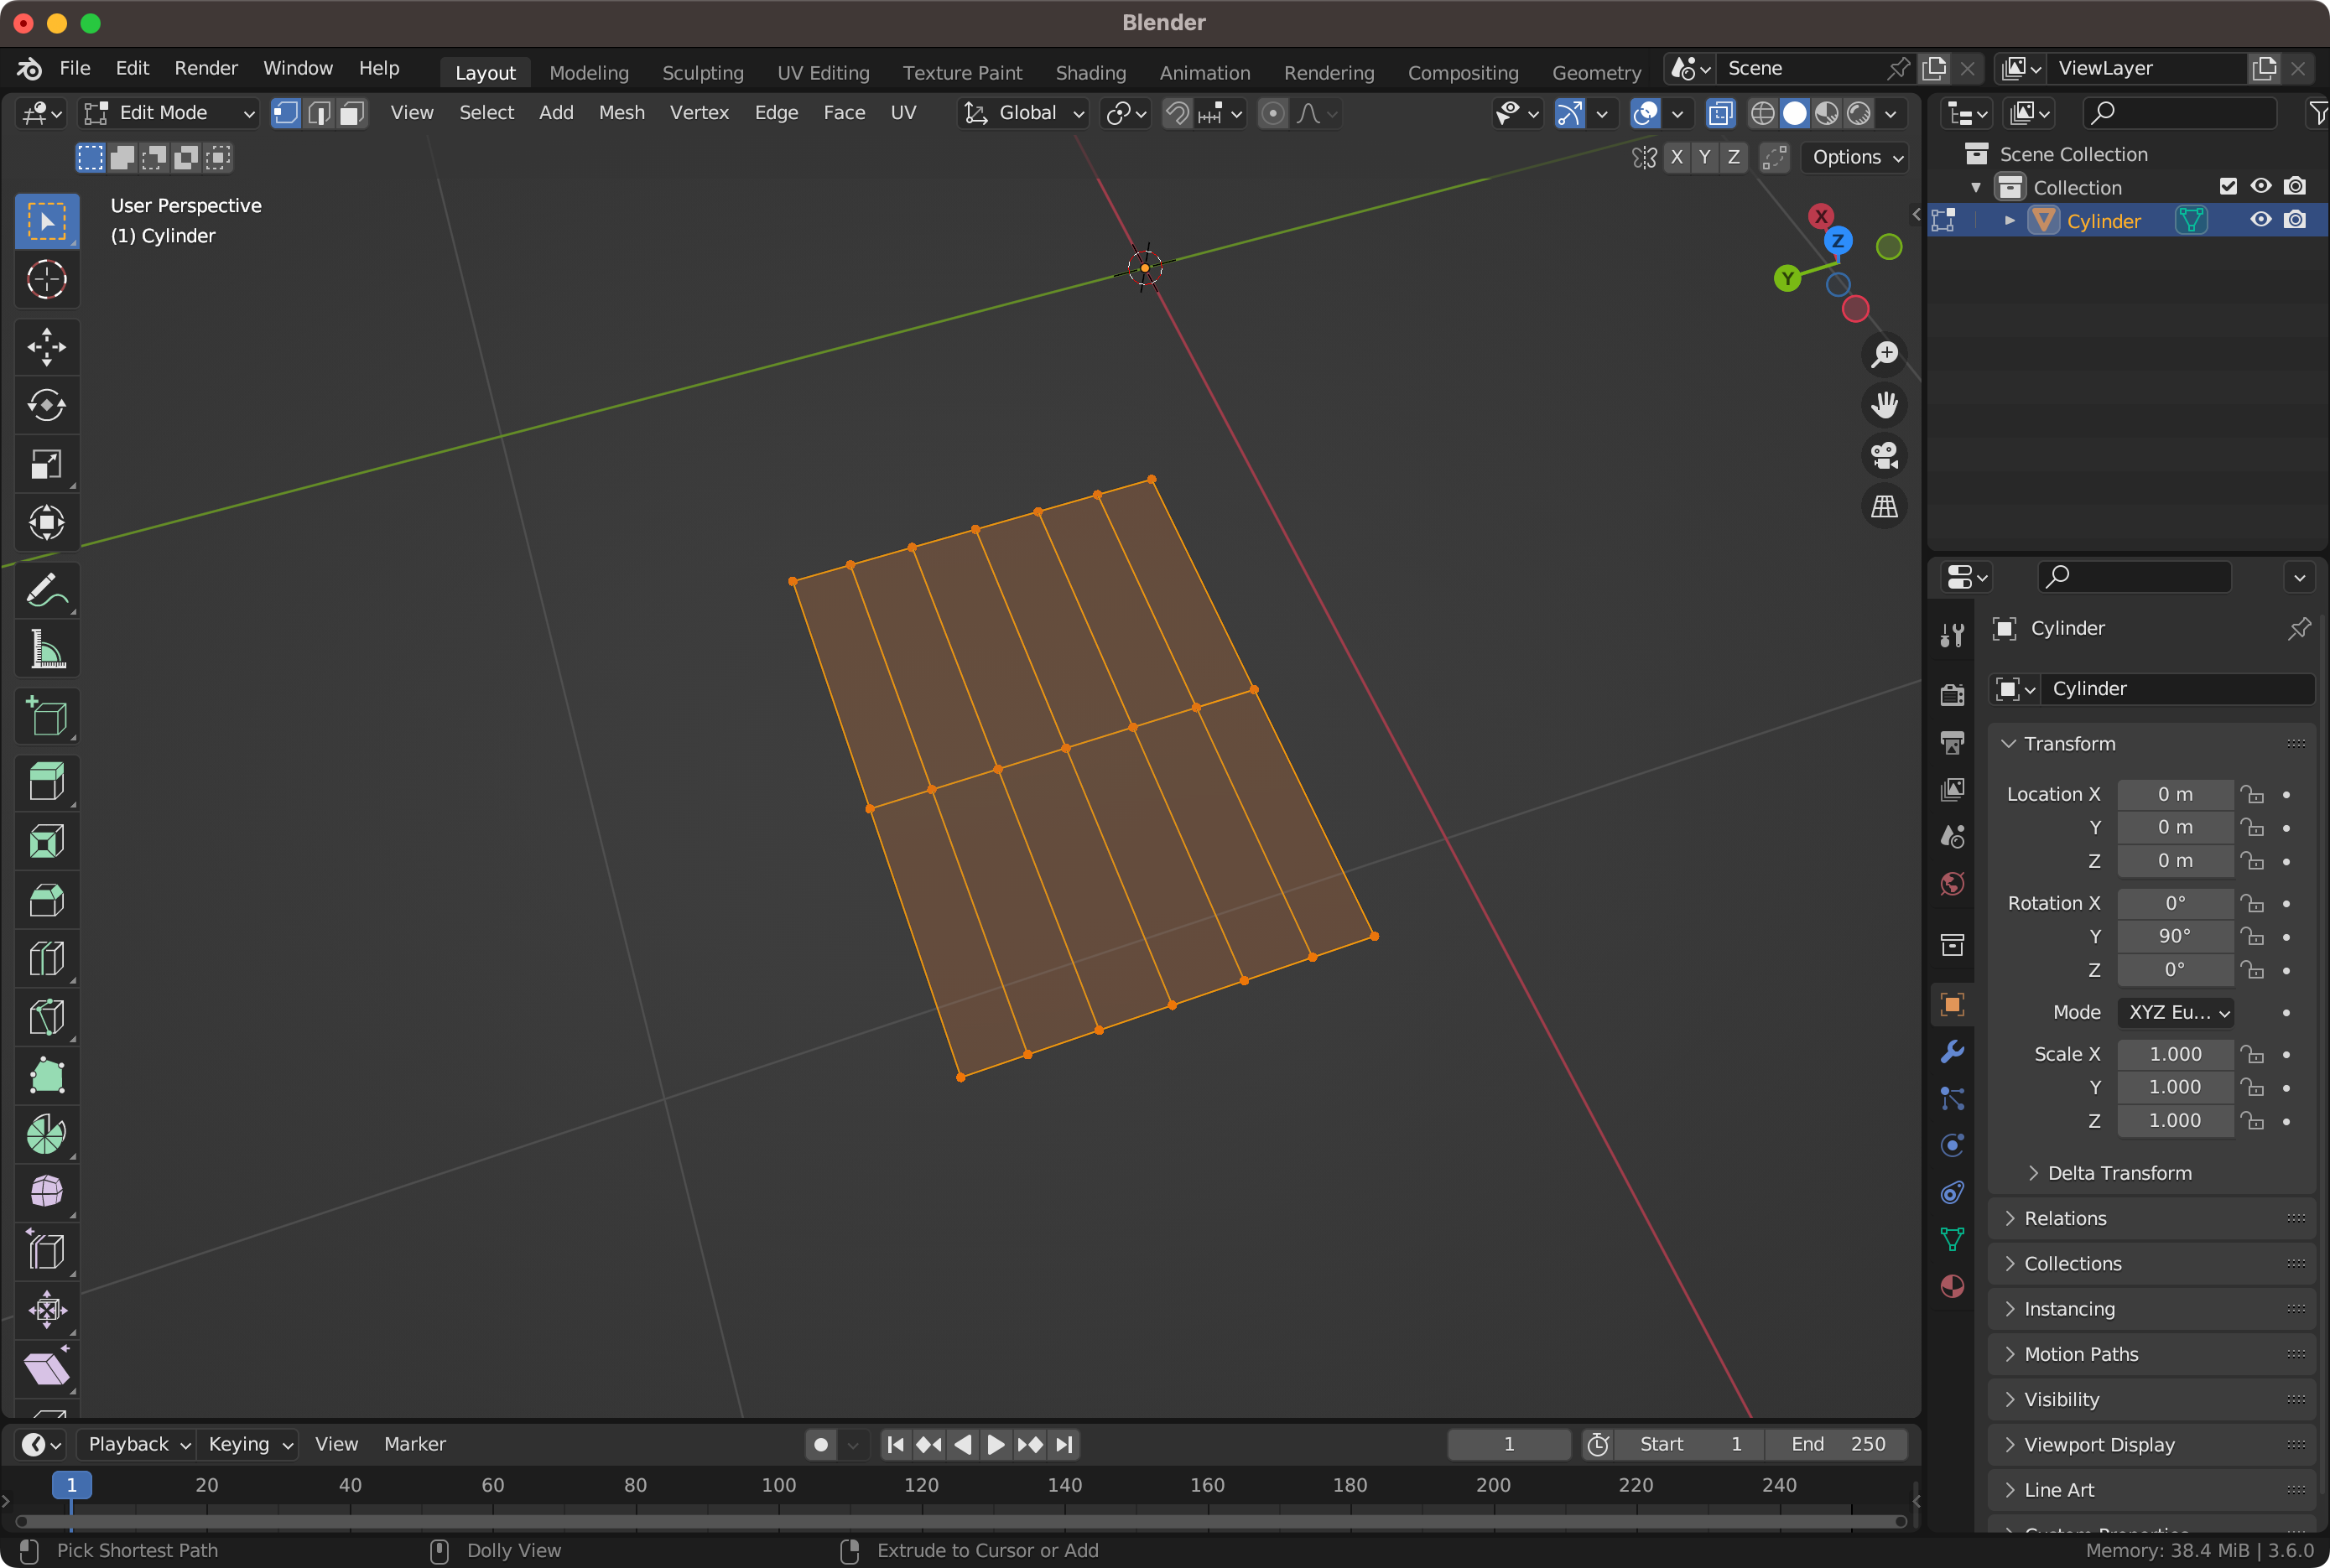Play the animation forward
This screenshot has height=1568, width=2330.
tap(996, 1444)
